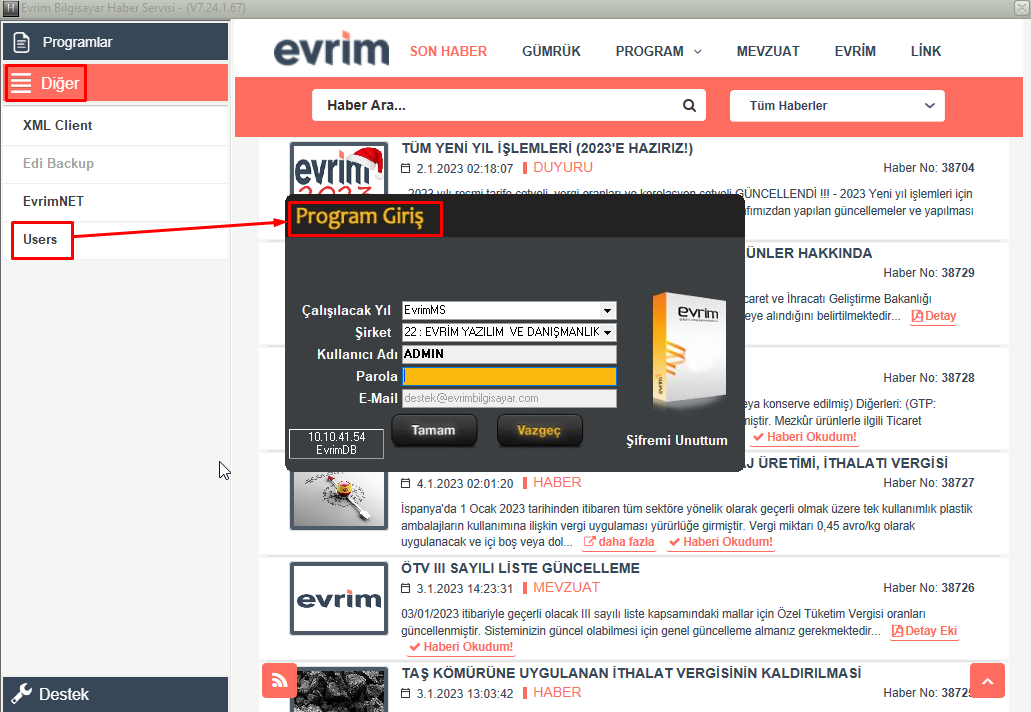Screen dimensions: 1031x712
Task: Click the calendar icon beside 3.1.2023 13:03:42
Action: click(x=406, y=693)
